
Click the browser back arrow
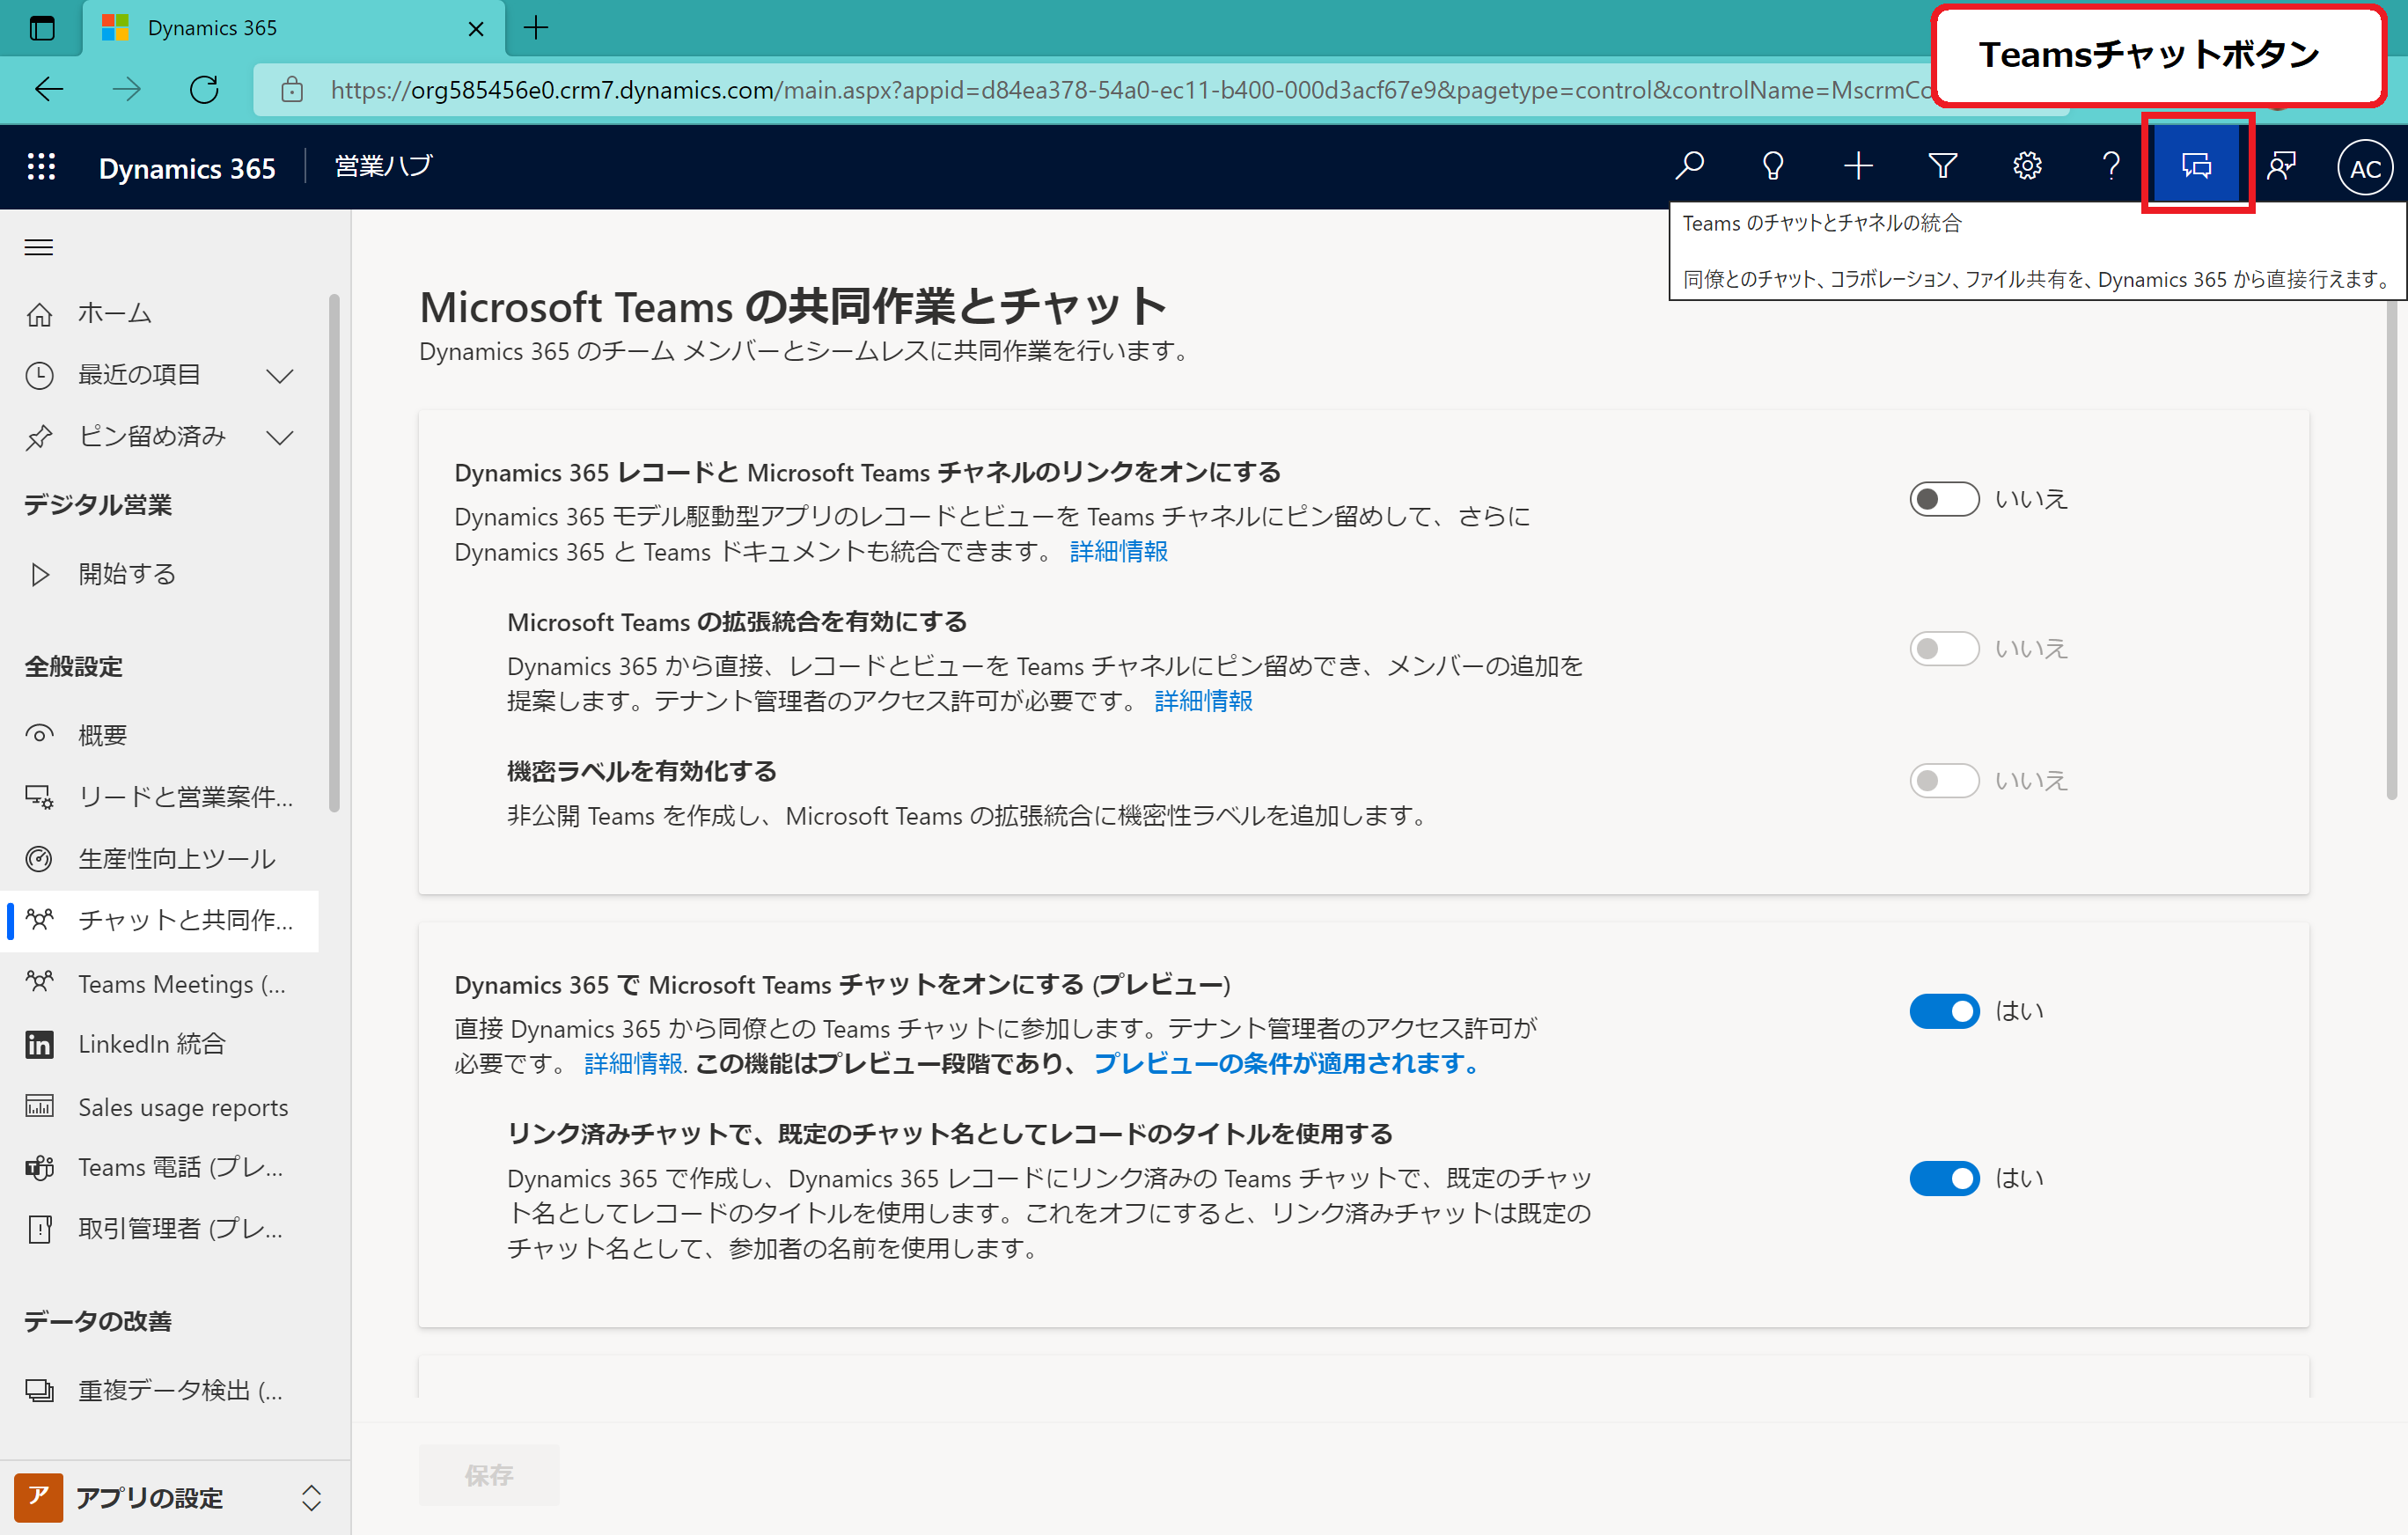point(49,90)
